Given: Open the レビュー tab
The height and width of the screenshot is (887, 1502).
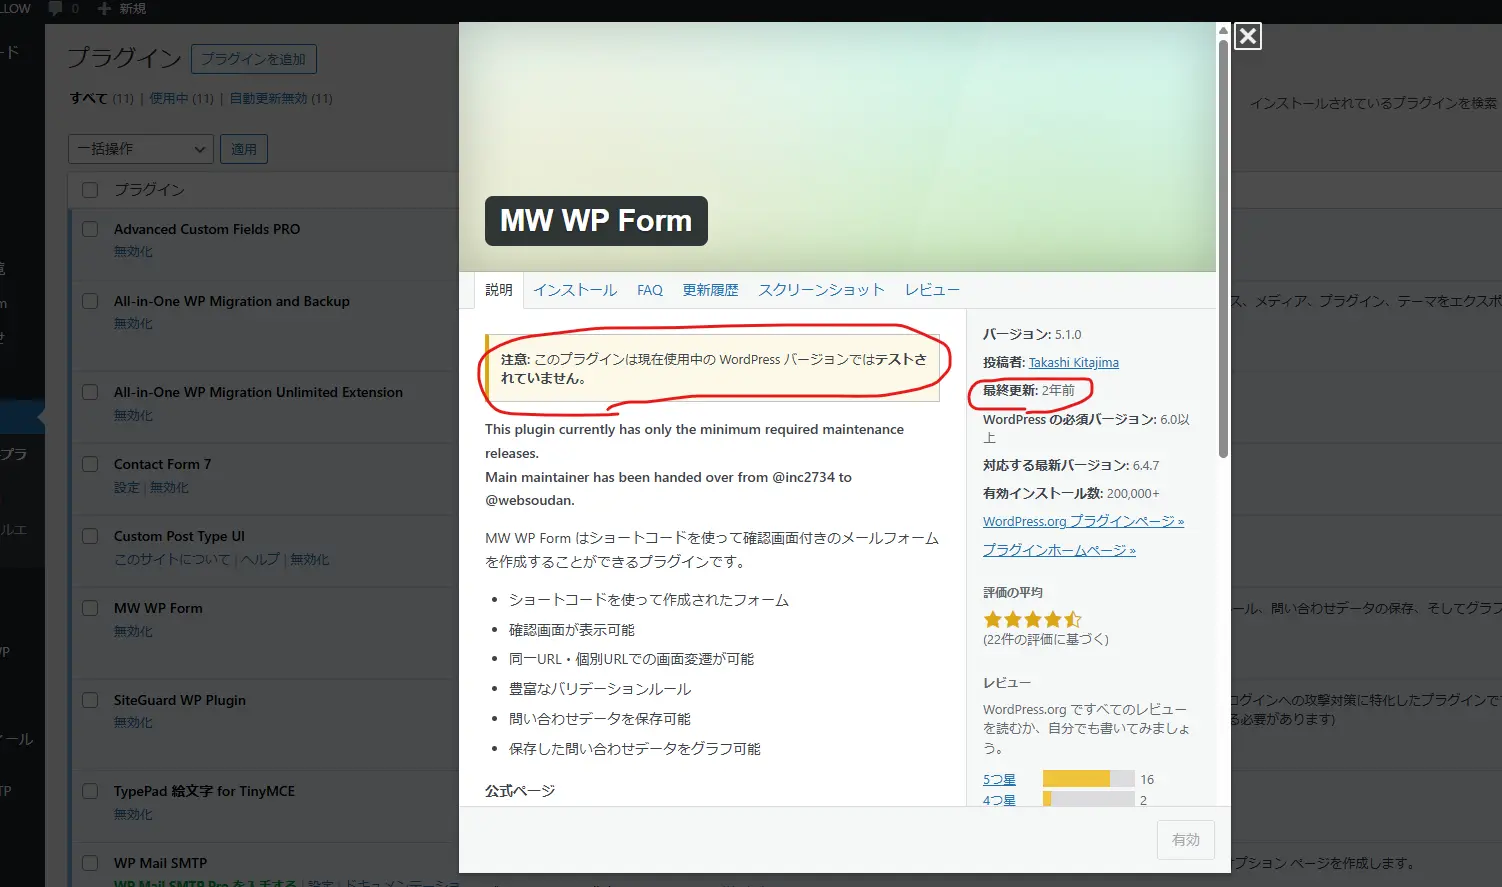Looking at the screenshot, I should (x=932, y=290).
